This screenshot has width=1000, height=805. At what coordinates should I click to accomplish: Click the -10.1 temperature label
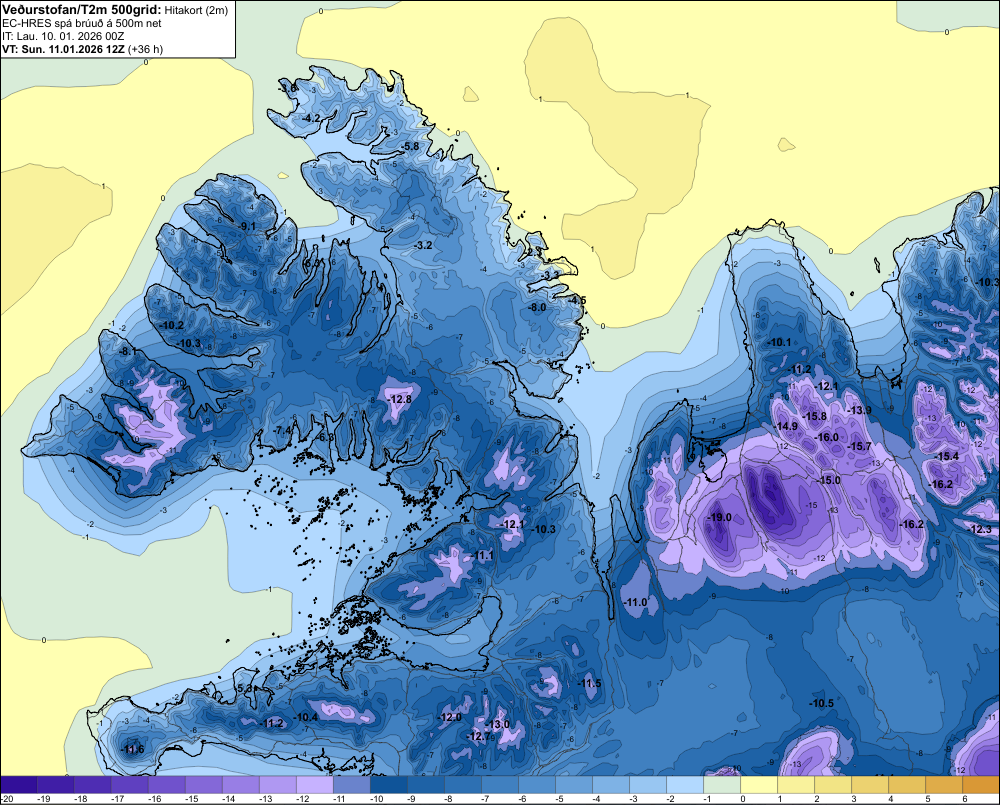tap(779, 342)
